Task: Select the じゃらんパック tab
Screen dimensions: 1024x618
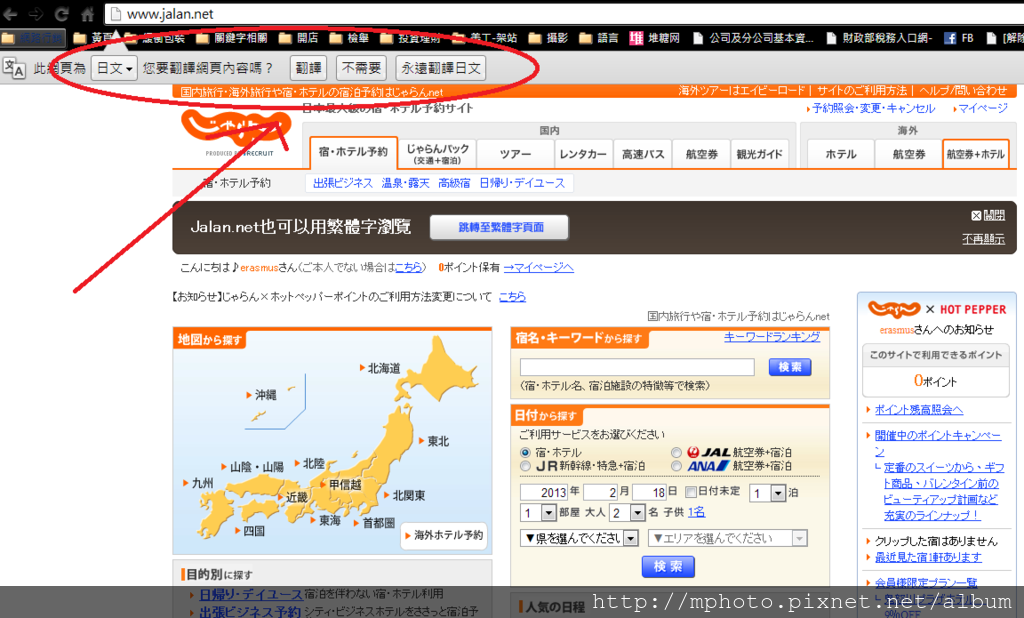Action: (x=438, y=154)
